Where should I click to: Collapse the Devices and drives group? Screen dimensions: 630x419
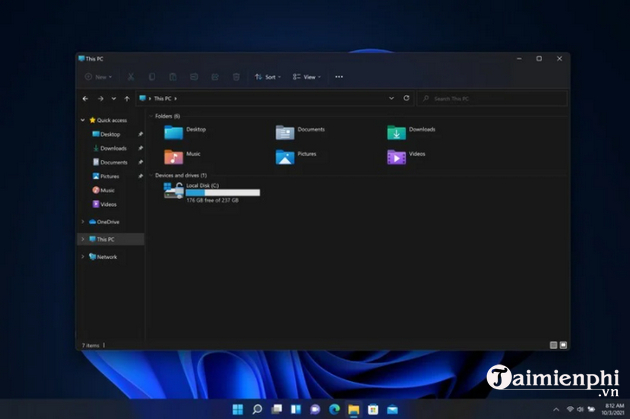[151, 175]
